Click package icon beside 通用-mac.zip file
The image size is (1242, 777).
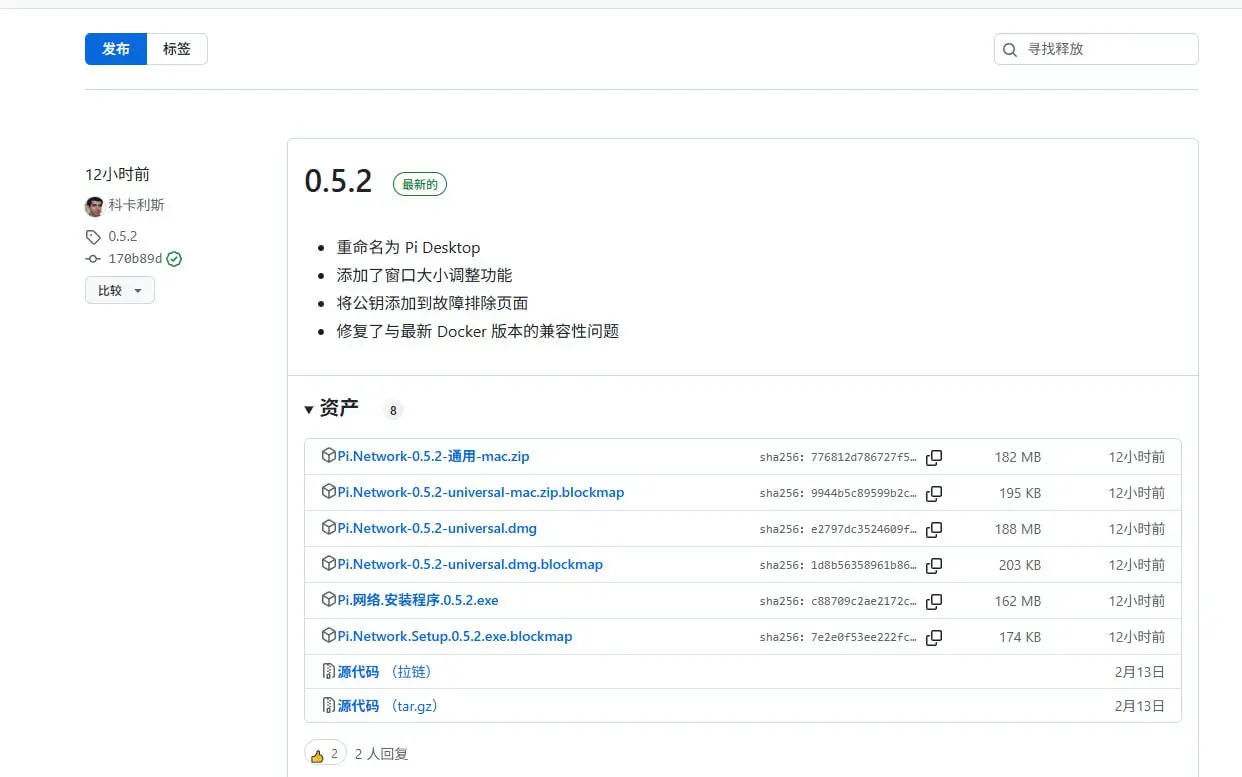(328, 455)
